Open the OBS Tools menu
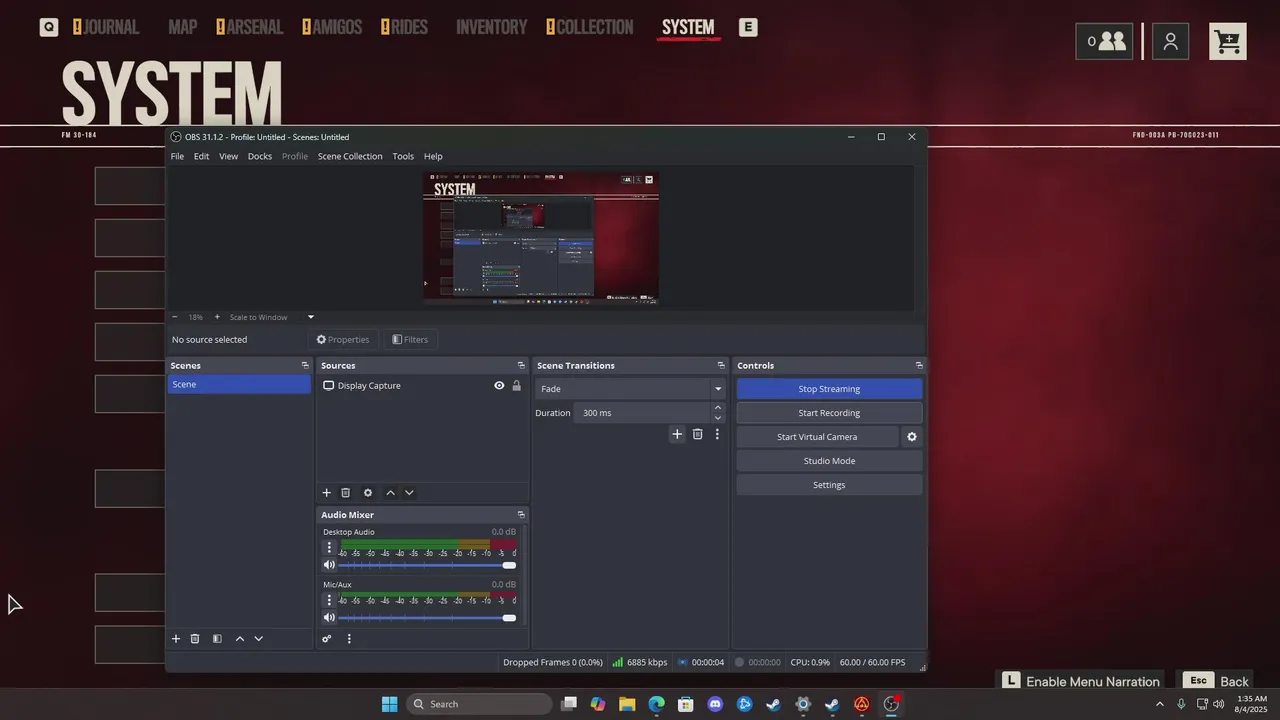 403,156
